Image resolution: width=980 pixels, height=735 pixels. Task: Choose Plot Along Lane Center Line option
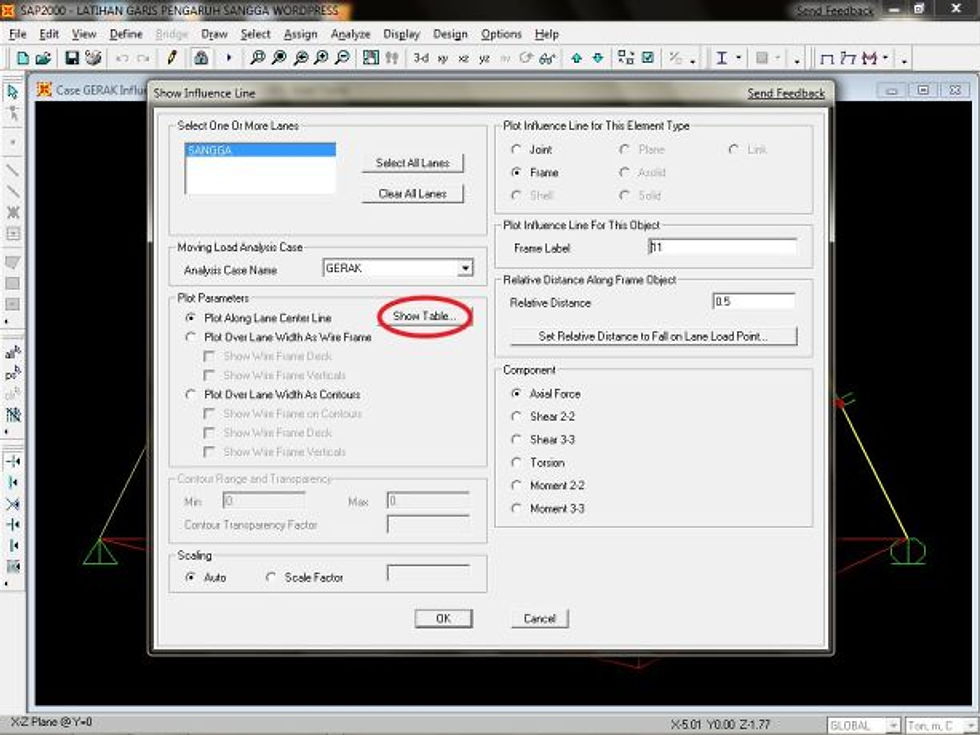190,318
